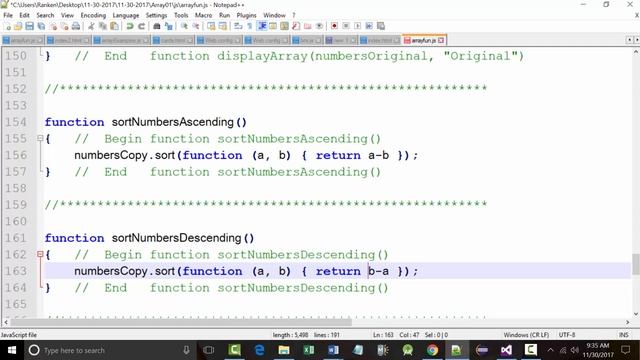Viewport: 640px width, 360px height.
Task: Toggle word wrap in the toolbar
Action: (x=238, y=26)
